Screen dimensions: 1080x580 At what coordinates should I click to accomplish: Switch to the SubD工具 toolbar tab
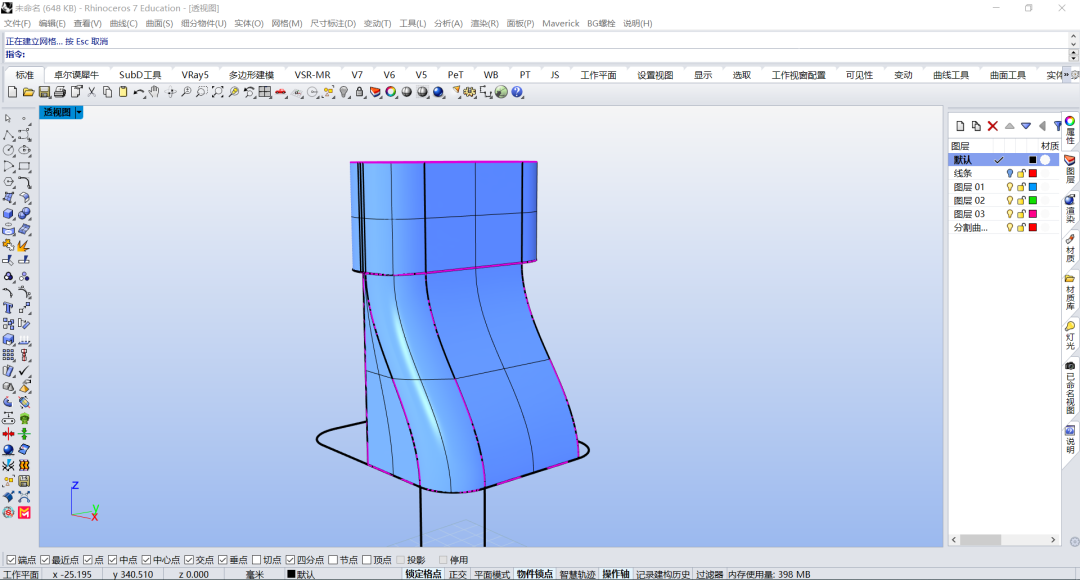140,74
